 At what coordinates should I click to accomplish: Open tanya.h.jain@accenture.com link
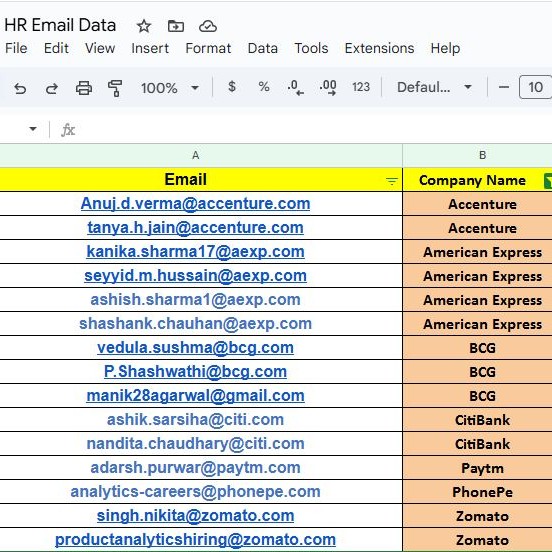(195, 227)
